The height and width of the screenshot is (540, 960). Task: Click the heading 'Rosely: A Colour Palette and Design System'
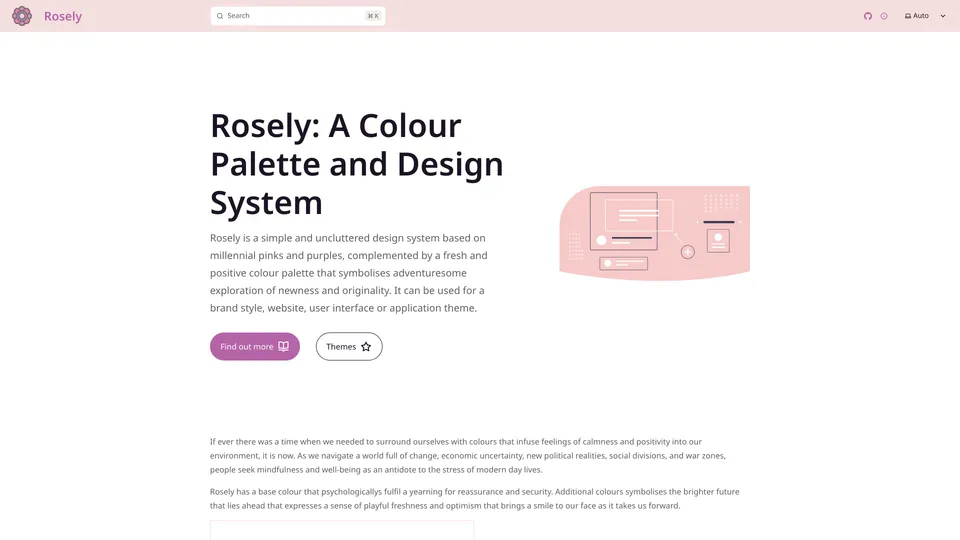tap(357, 164)
